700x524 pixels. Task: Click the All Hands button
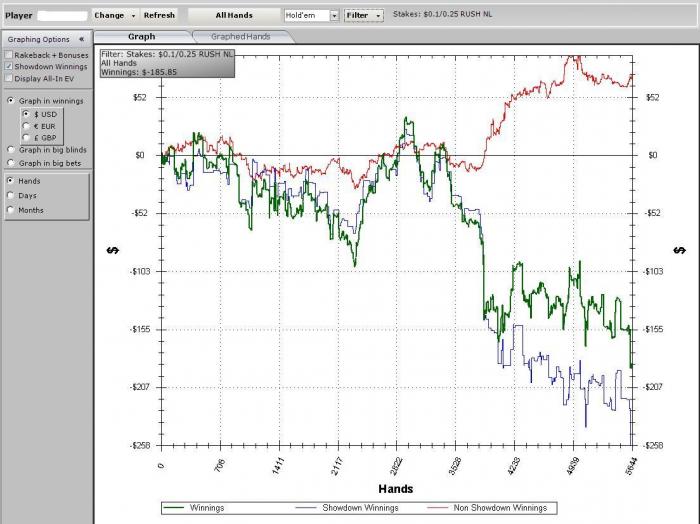[x=234, y=15]
